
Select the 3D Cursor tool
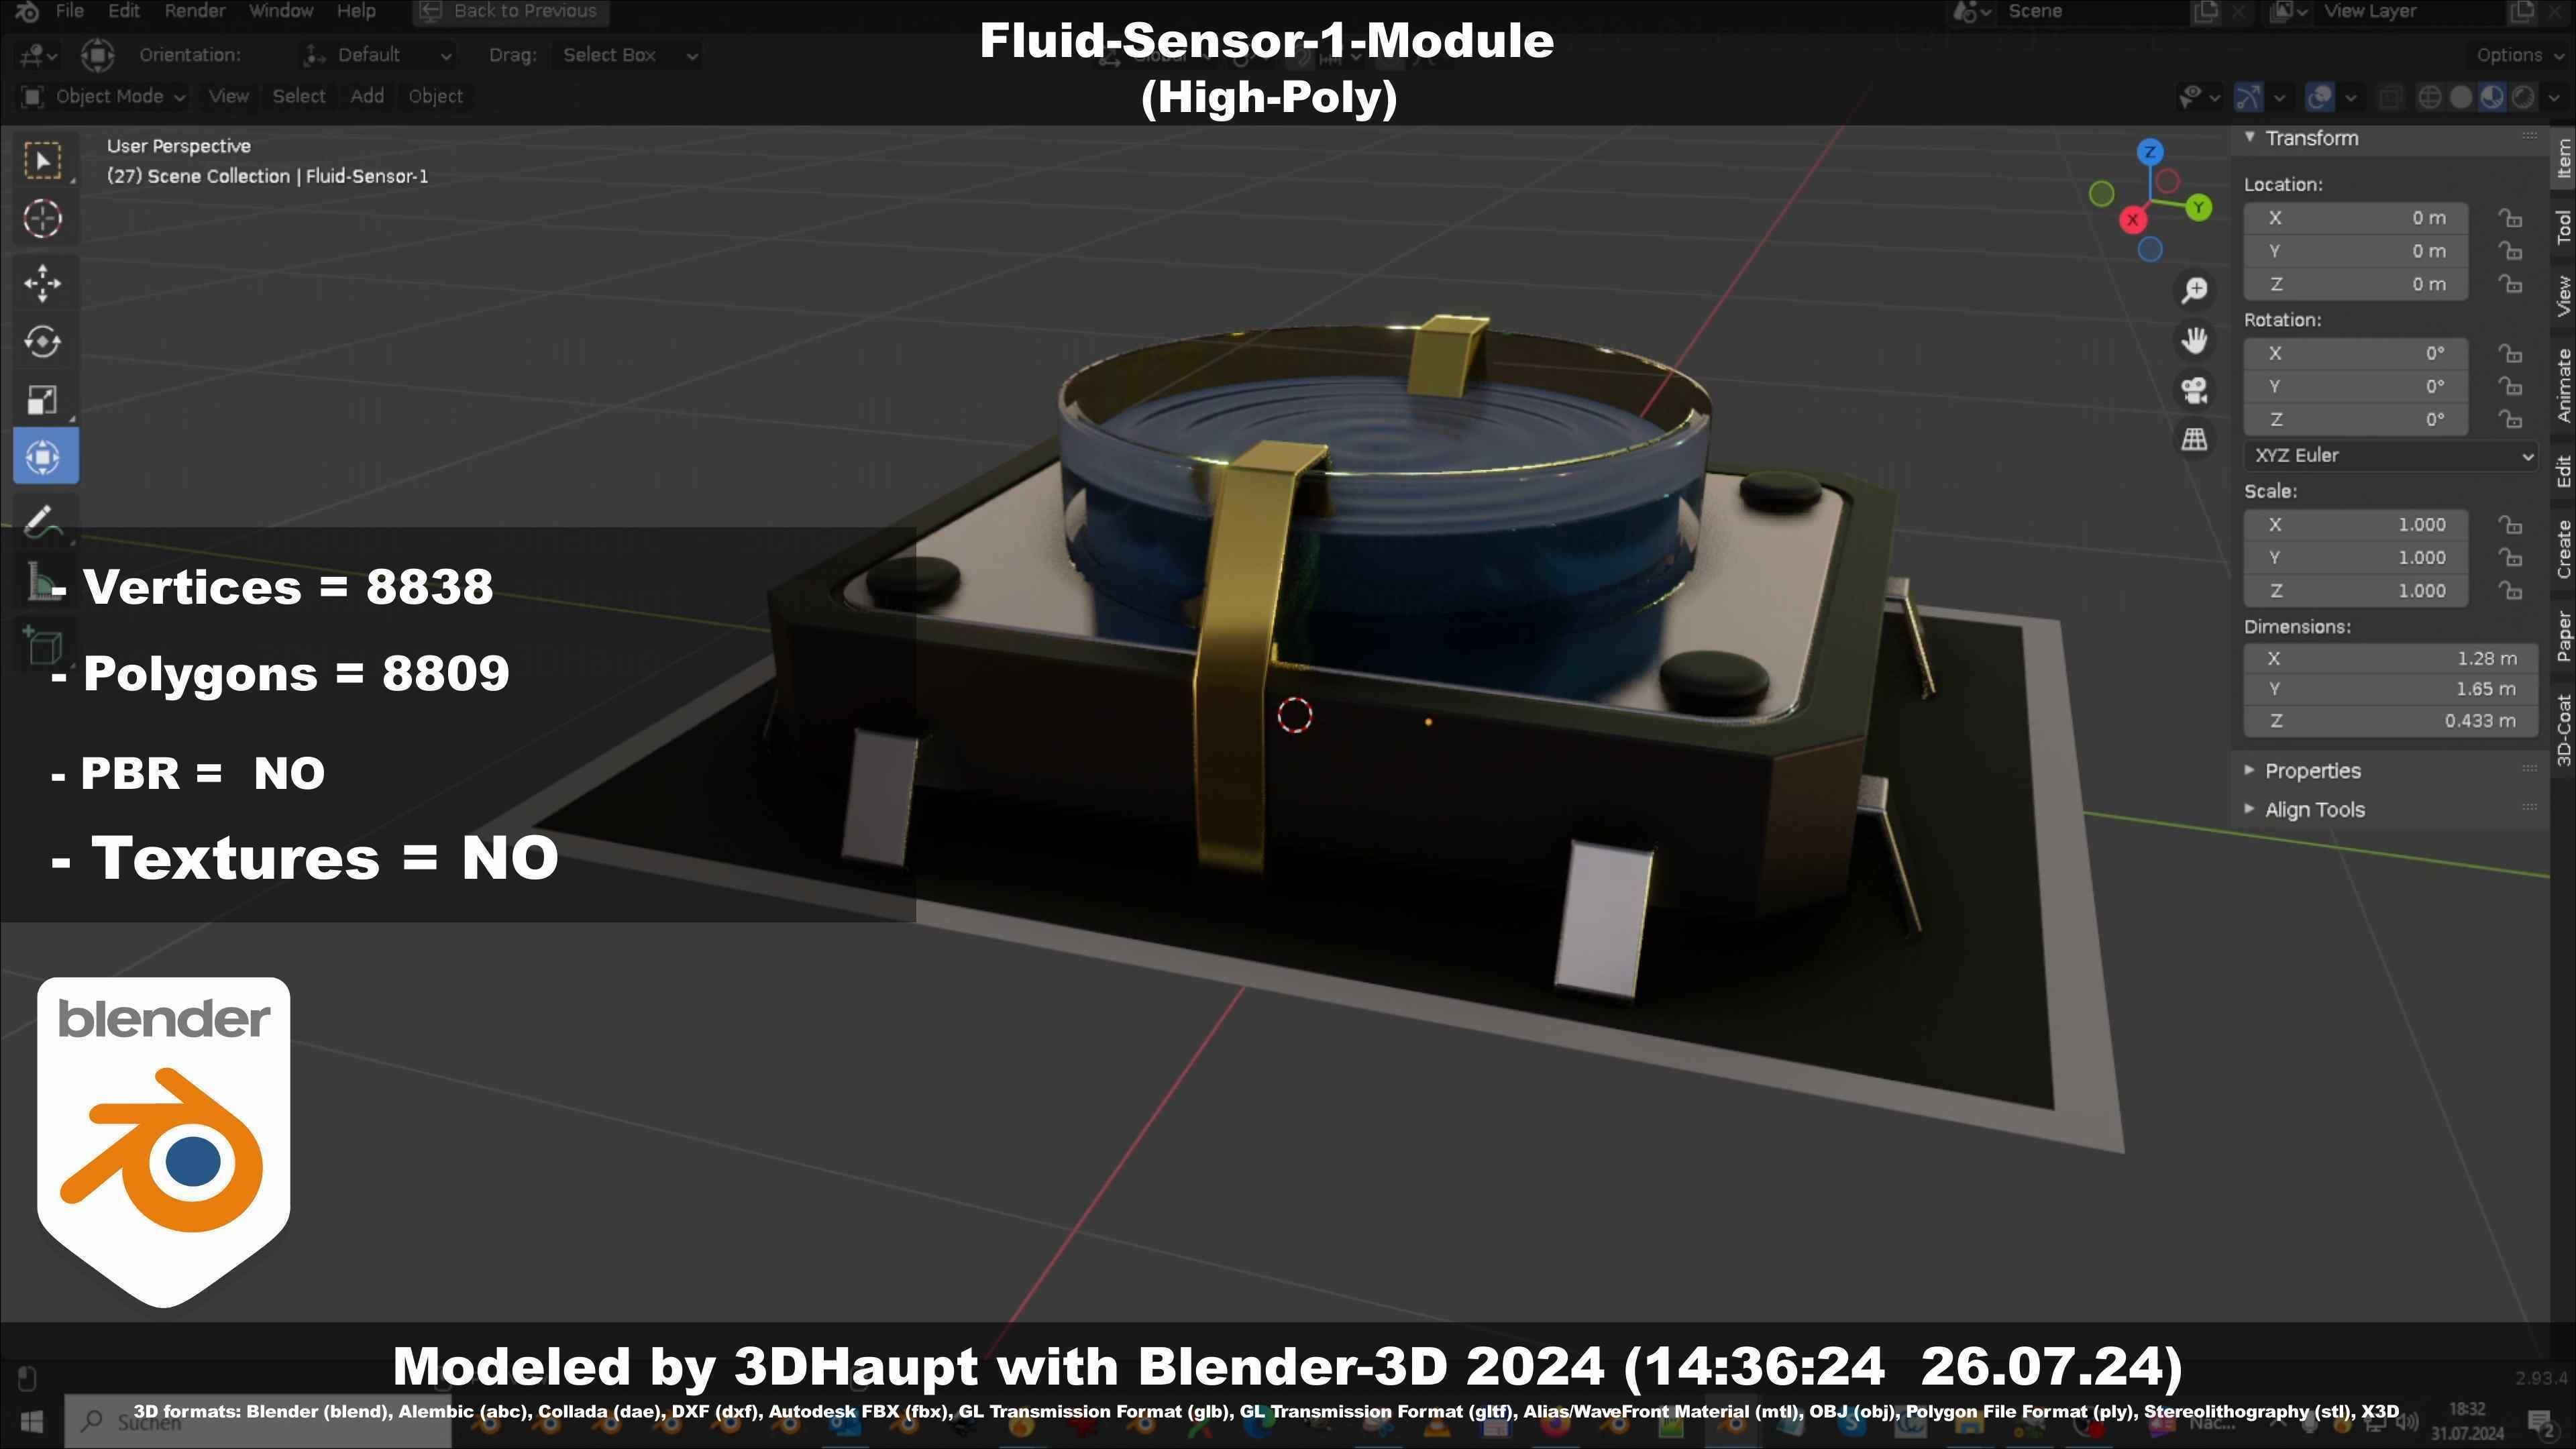(43, 219)
